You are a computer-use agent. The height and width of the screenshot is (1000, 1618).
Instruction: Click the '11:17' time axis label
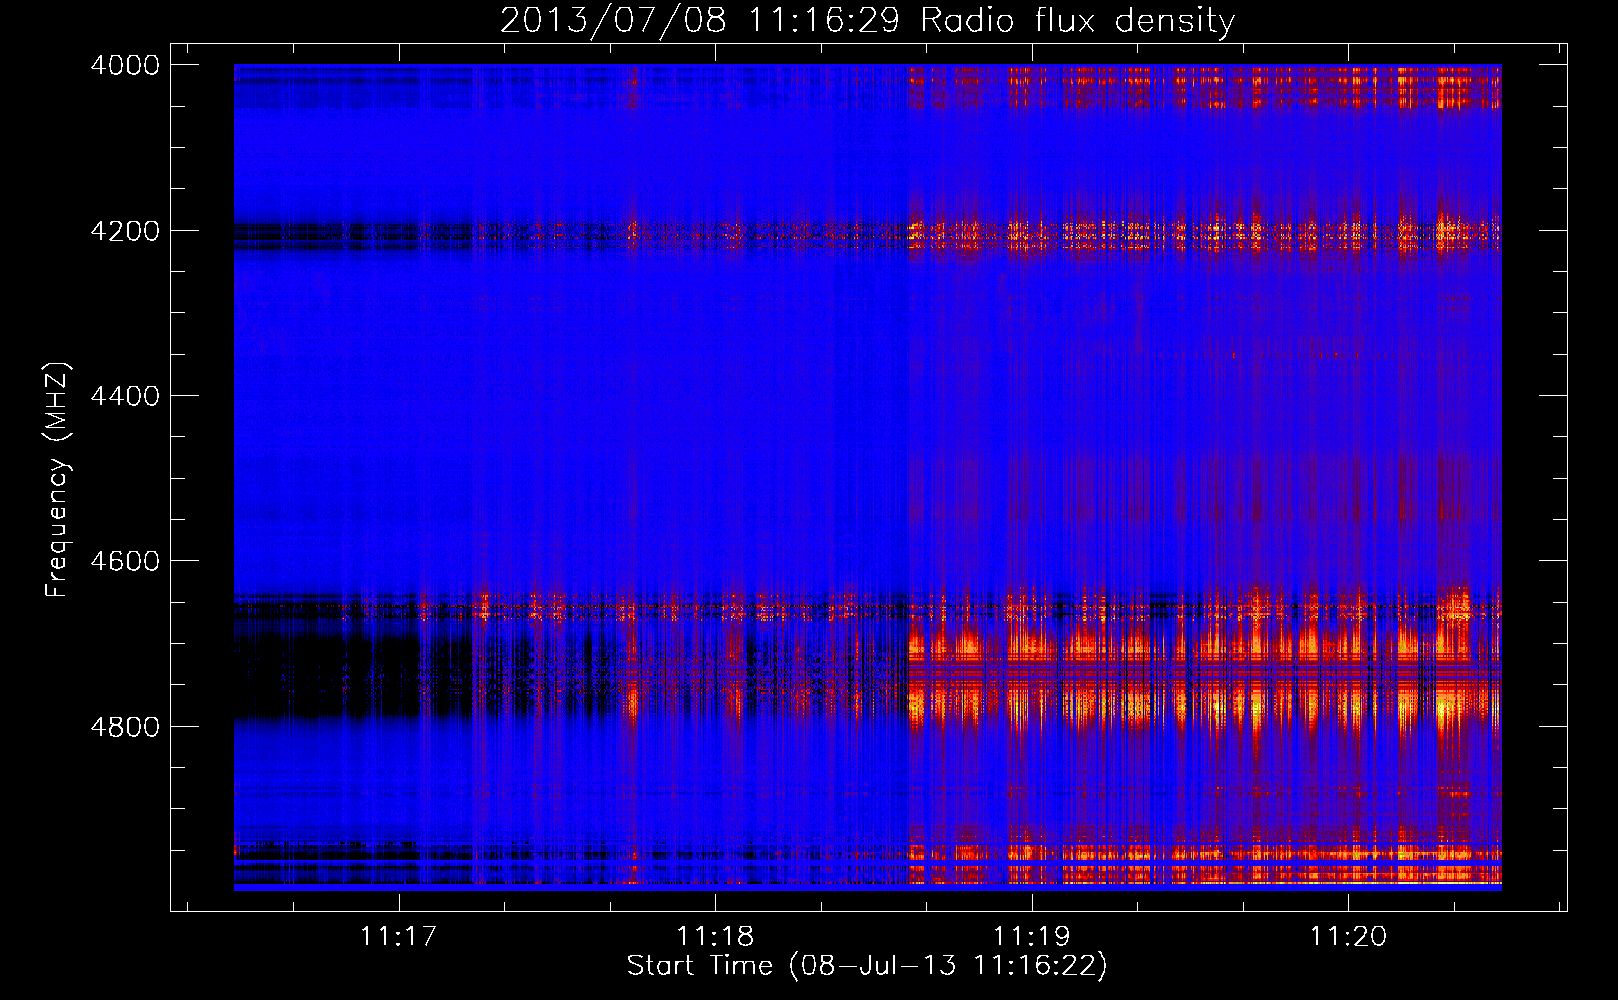pos(399,936)
